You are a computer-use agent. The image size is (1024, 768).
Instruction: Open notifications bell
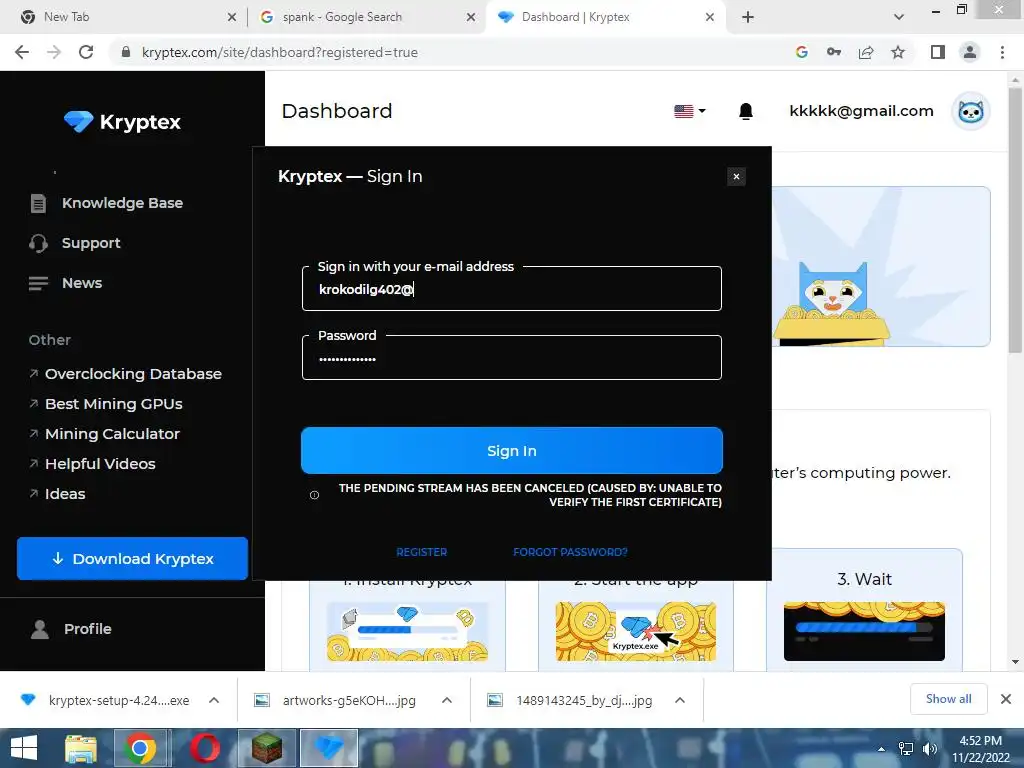pyautogui.click(x=746, y=112)
